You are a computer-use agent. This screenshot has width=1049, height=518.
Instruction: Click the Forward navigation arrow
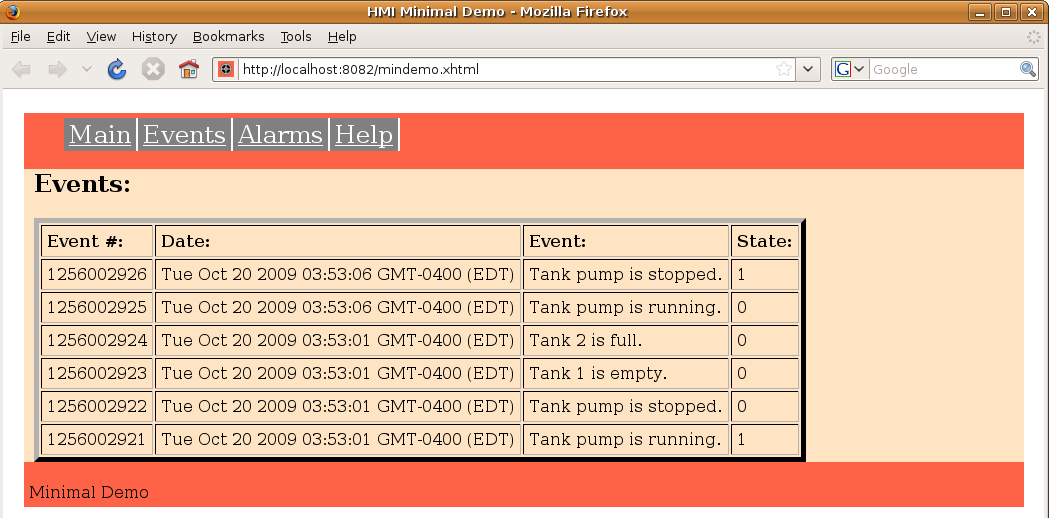click(57, 69)
